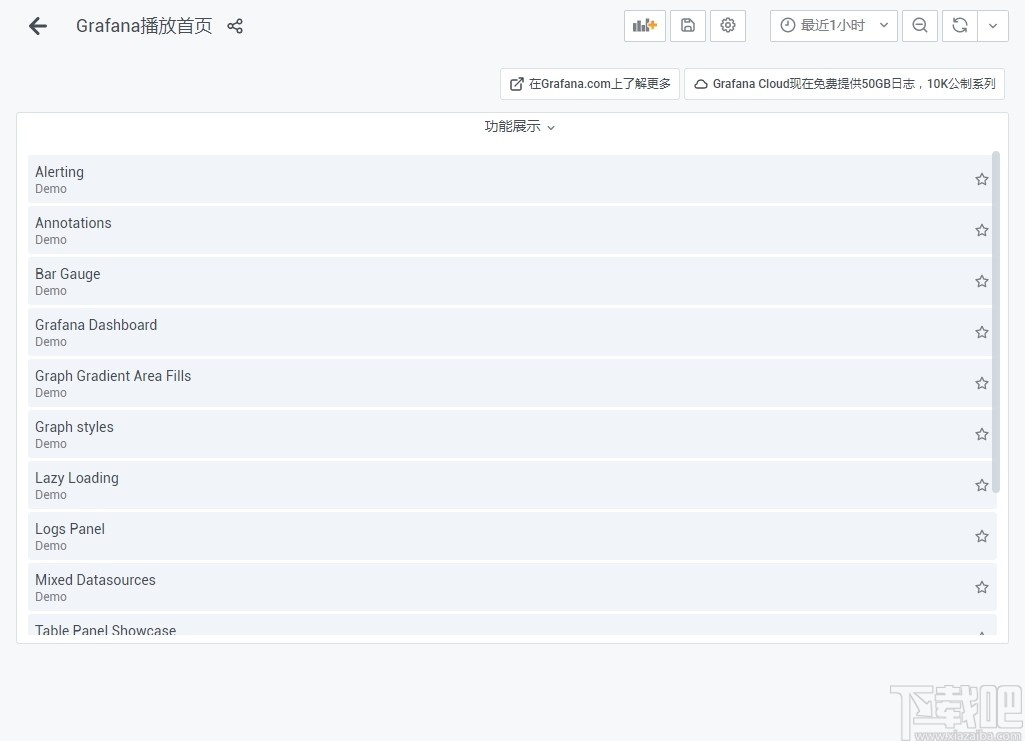
Task: Click 在Grafana.com上了解更多 button
Action: click(589, 84)
